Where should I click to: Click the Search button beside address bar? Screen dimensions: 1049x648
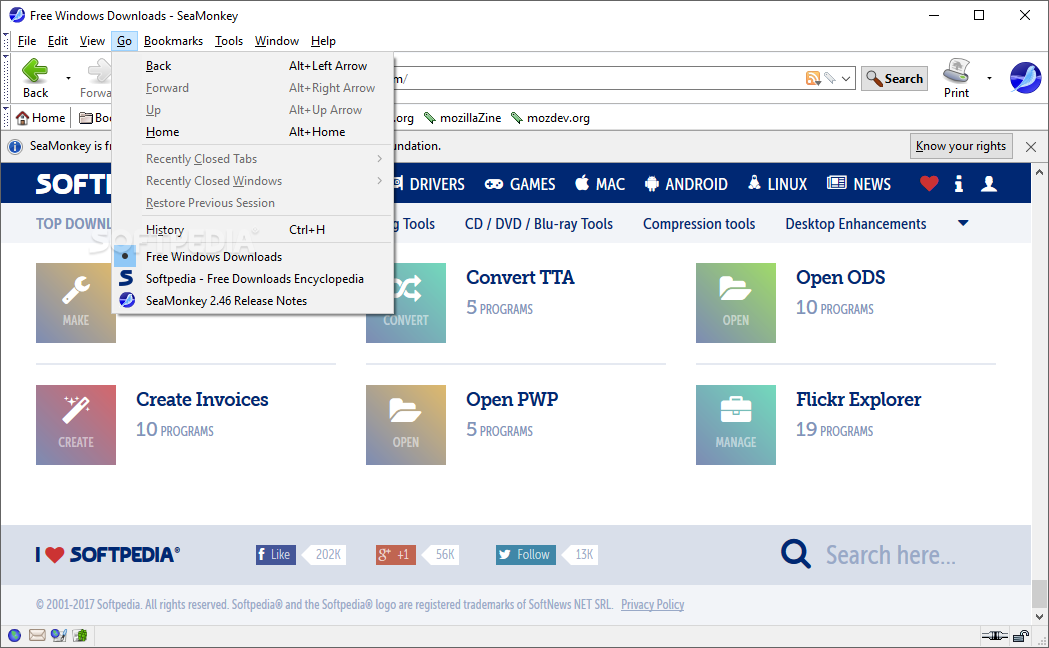pos(894,78)
